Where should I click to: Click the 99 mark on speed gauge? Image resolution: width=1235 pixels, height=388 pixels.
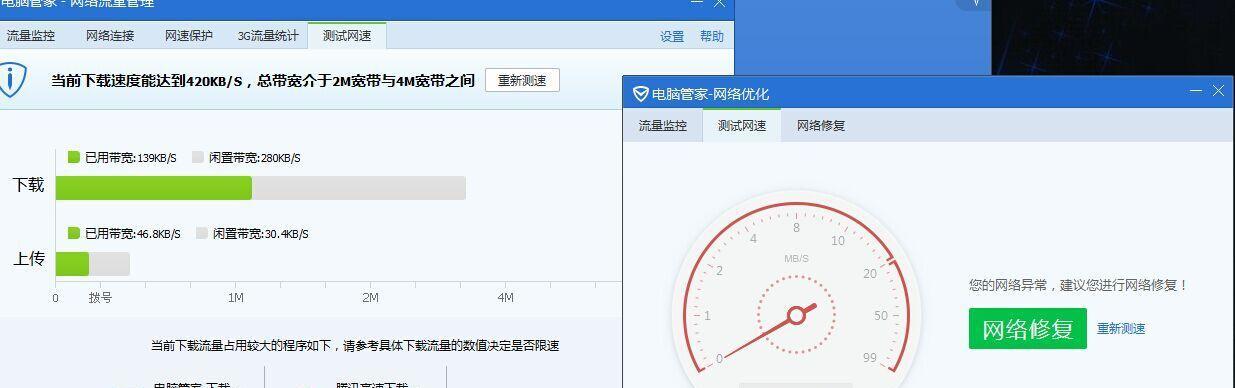(869, 358)
